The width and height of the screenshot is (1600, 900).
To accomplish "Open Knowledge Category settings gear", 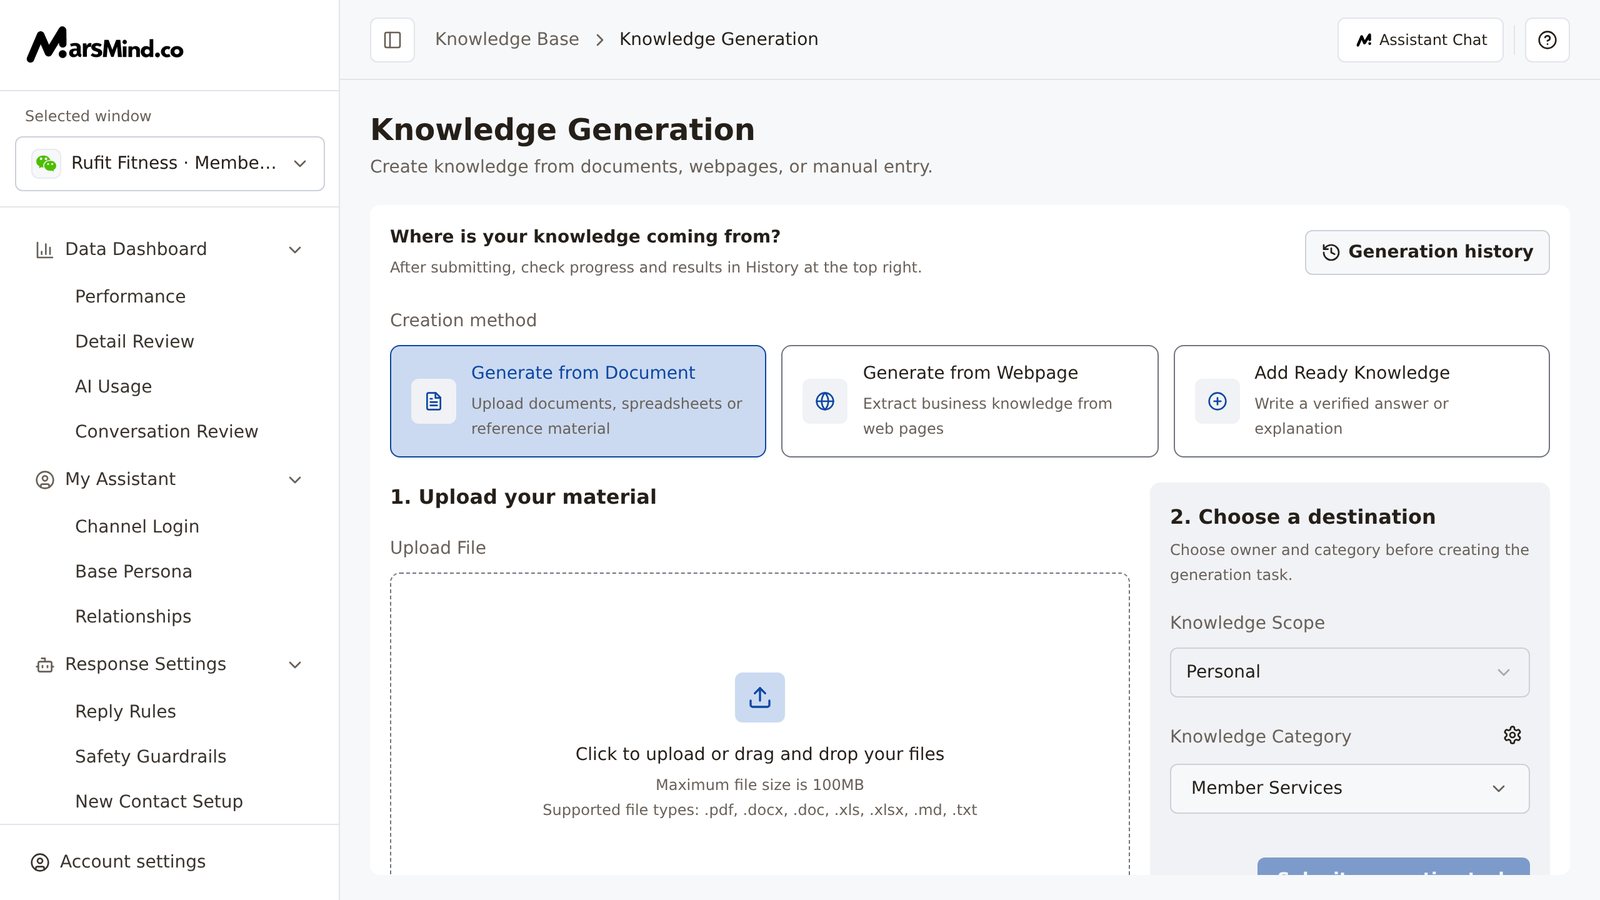I will pyautogui.click(x=1512, y=735).
